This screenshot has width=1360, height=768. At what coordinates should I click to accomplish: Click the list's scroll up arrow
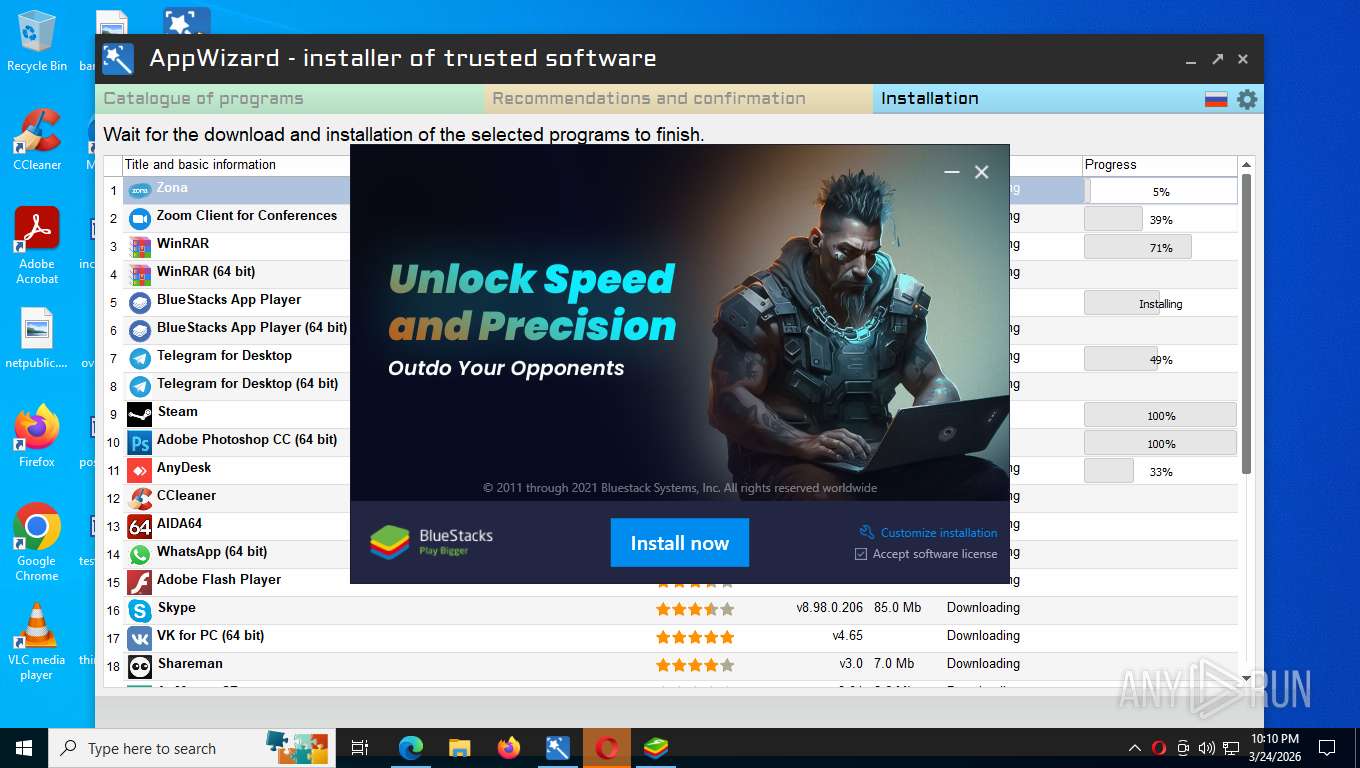tap(1246, 165)
